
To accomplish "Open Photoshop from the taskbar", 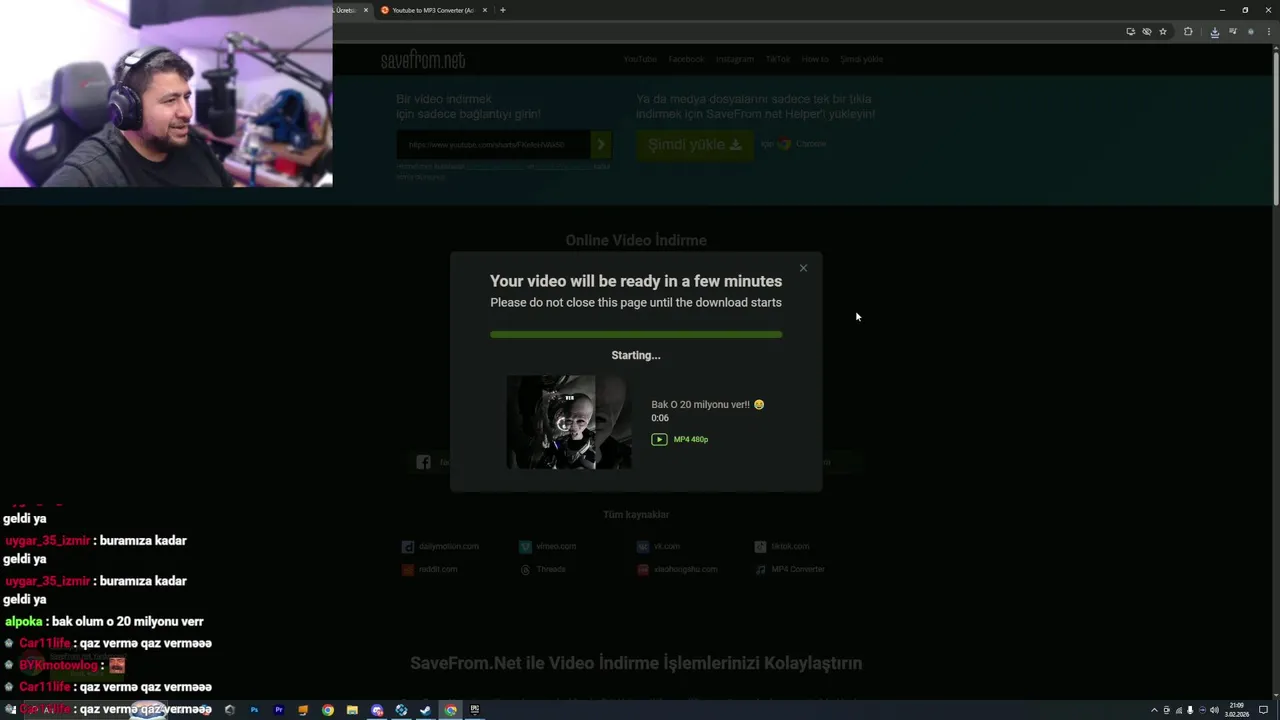I will click(x=254, y=710).
